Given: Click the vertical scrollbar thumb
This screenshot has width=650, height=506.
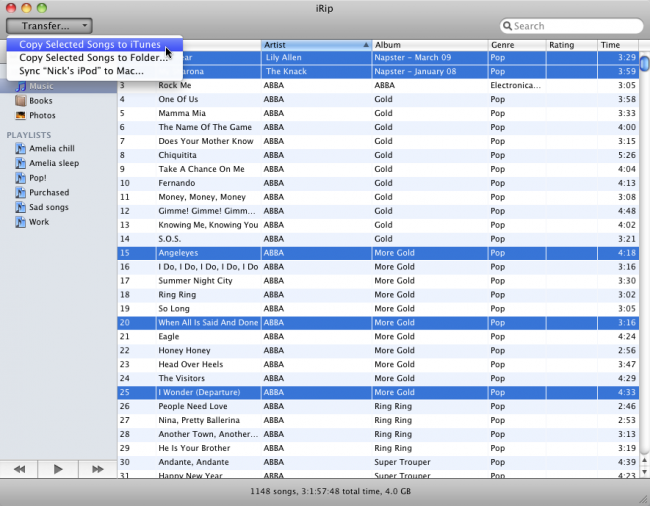Looking at the screenshot, I should coord(645,63).
